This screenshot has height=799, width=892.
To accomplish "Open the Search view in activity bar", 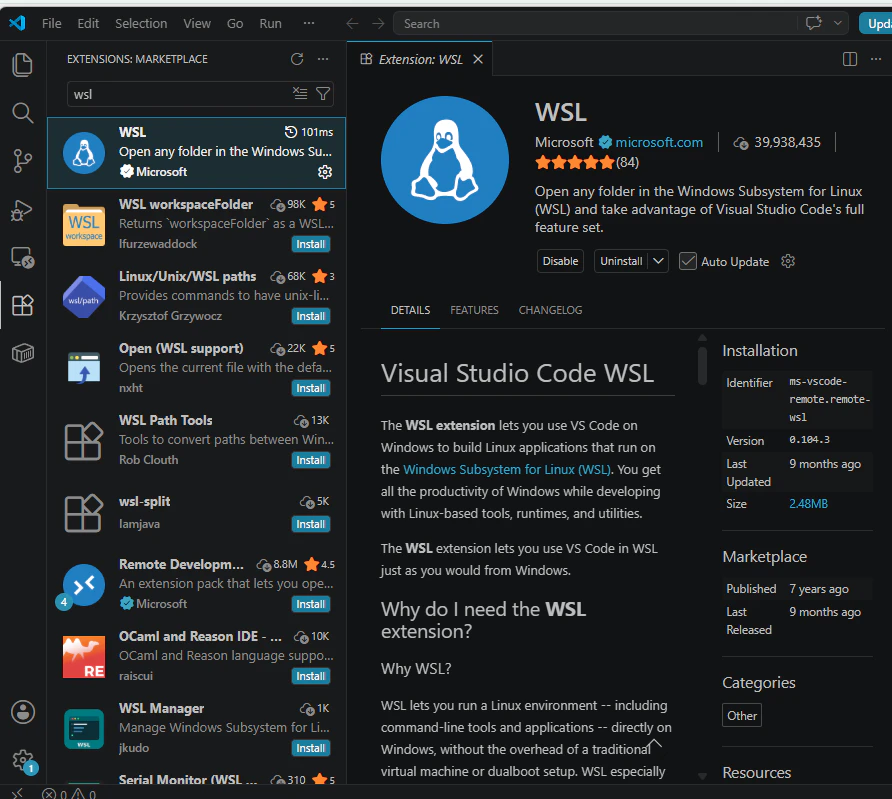I will tap(22, 113).
